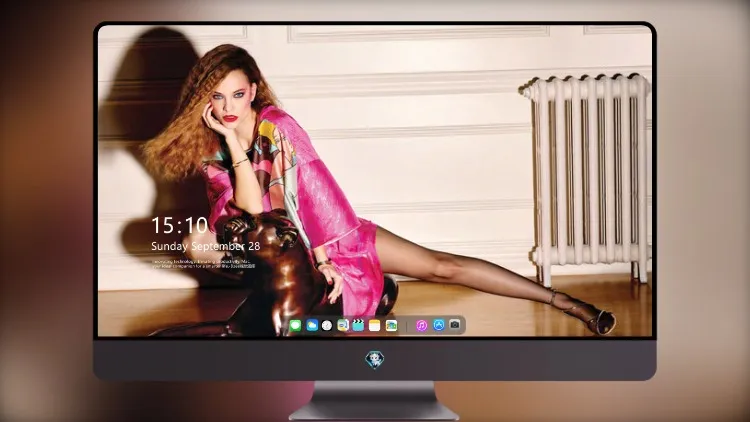Open the Camera app in the dock
This screenshot has height=422, width=750.
point(455,325)
